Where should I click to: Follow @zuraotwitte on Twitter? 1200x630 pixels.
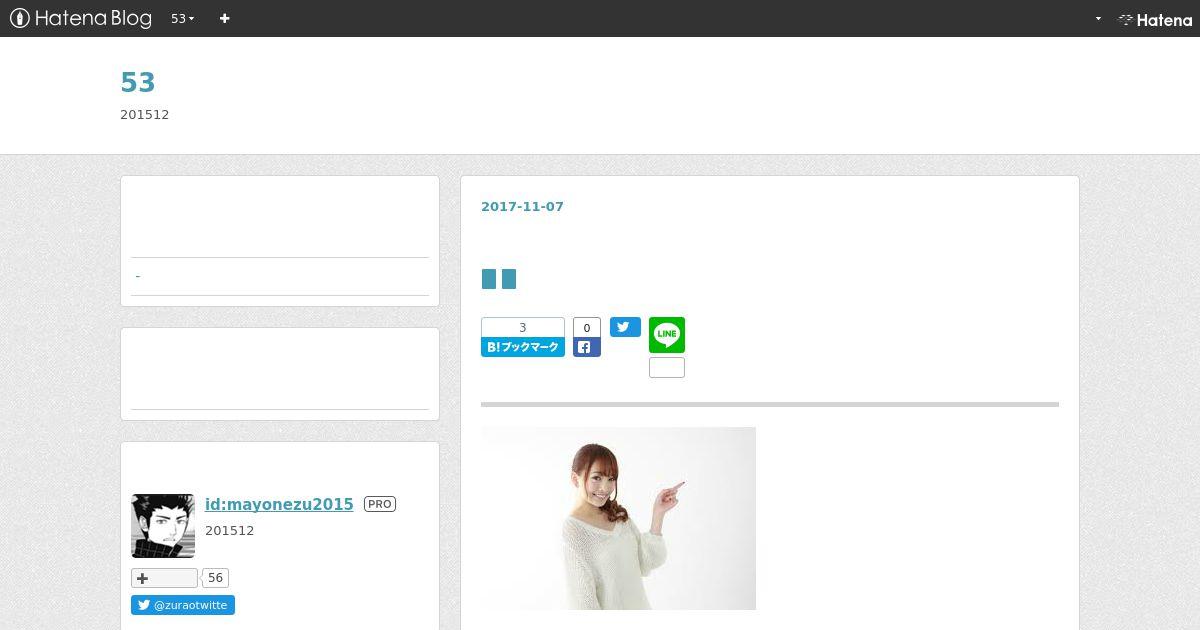coord(183,605)
